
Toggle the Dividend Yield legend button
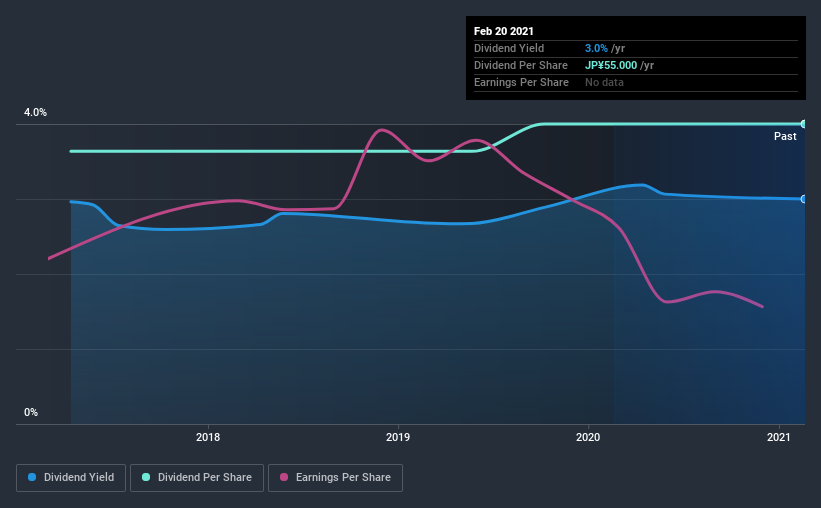(x=71, y=478)
